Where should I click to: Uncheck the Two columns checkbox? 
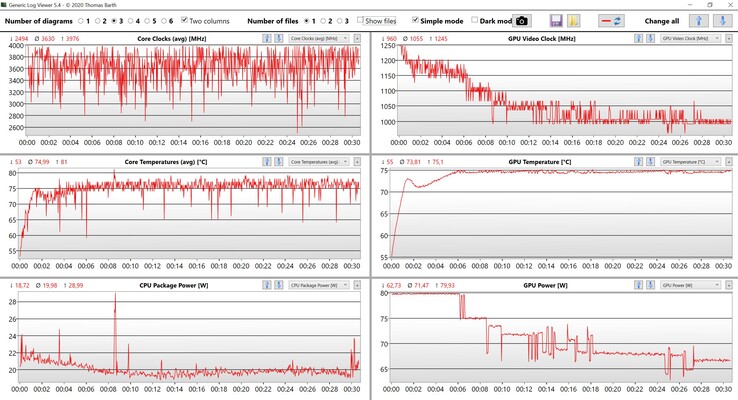point(184,20)
